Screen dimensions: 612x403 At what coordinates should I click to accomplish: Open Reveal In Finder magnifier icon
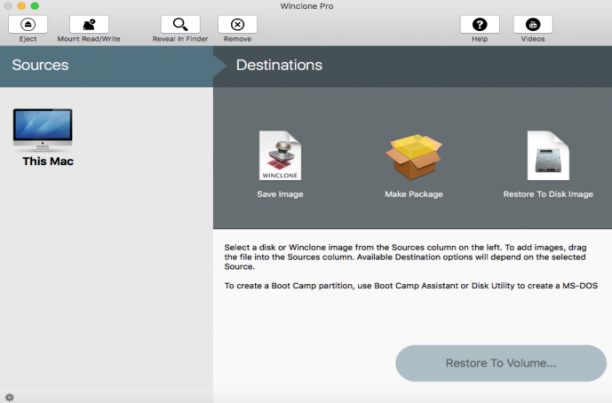180,25
